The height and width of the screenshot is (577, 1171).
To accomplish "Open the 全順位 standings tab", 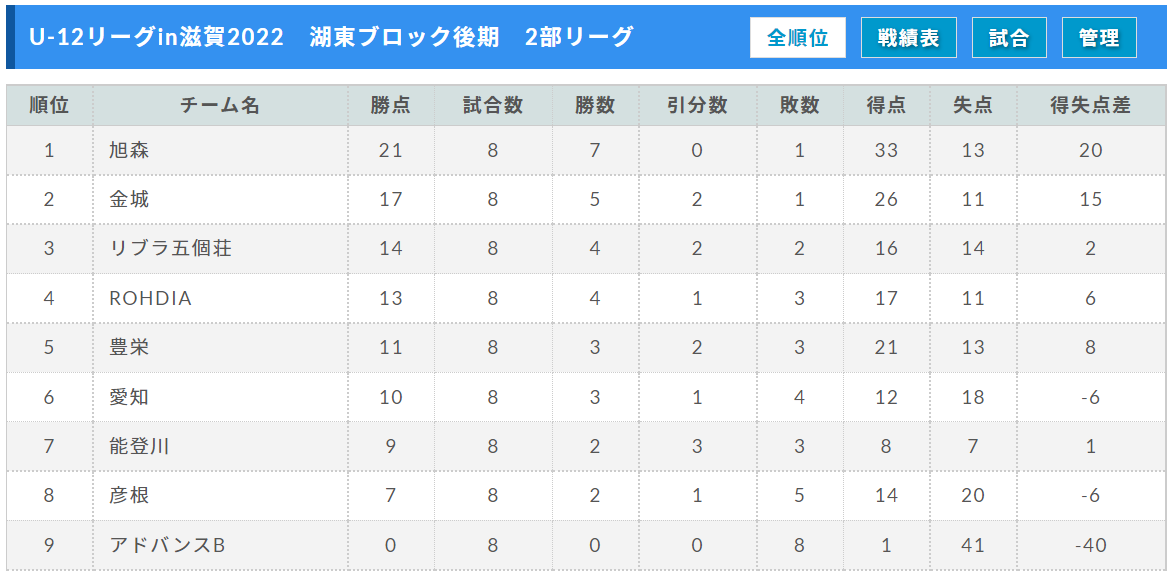I will (798, 37).
